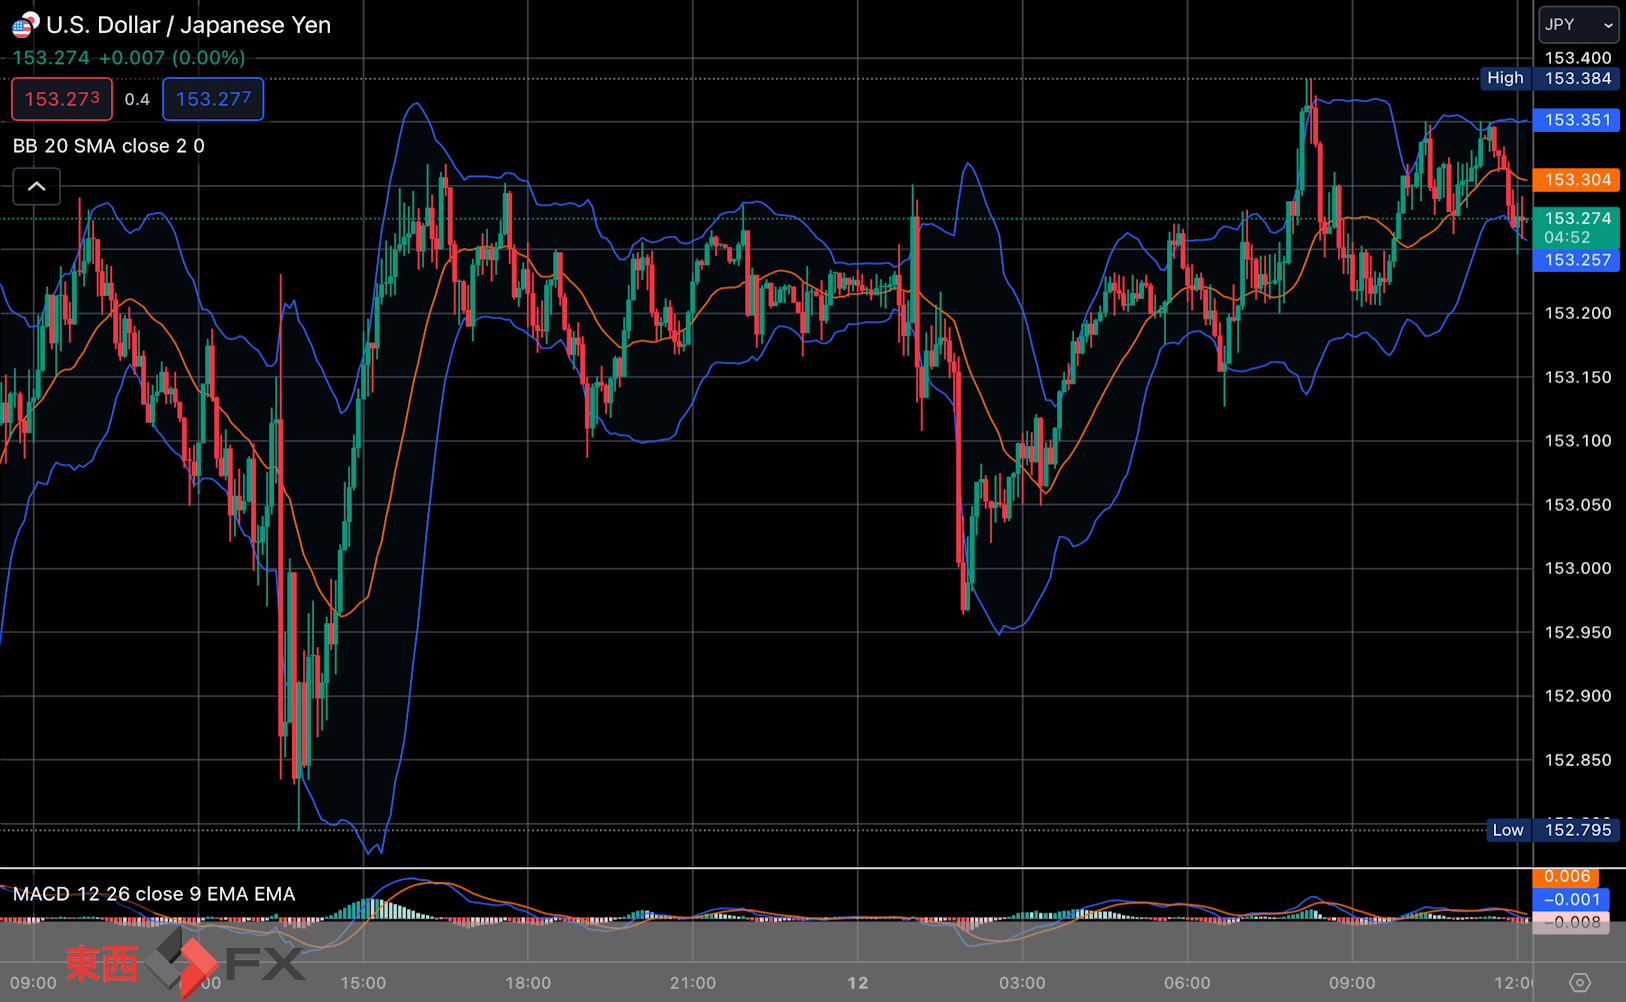Click the U.S. Dollar / Japanese Yen title
The width and height of the screenshot is (1626, 1002).
tap(188, 25)
